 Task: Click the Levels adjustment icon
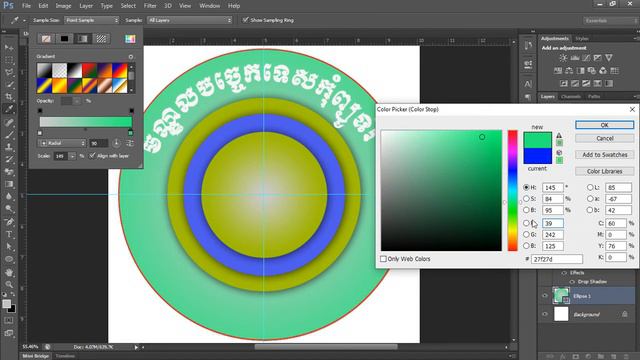click(575, 58)
